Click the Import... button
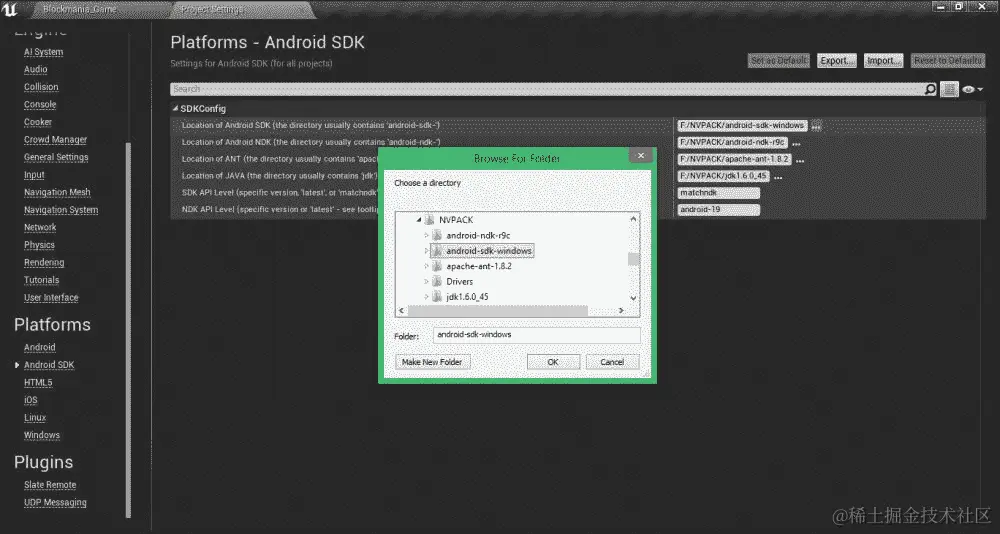The image size is (1000, 534). 883,61
